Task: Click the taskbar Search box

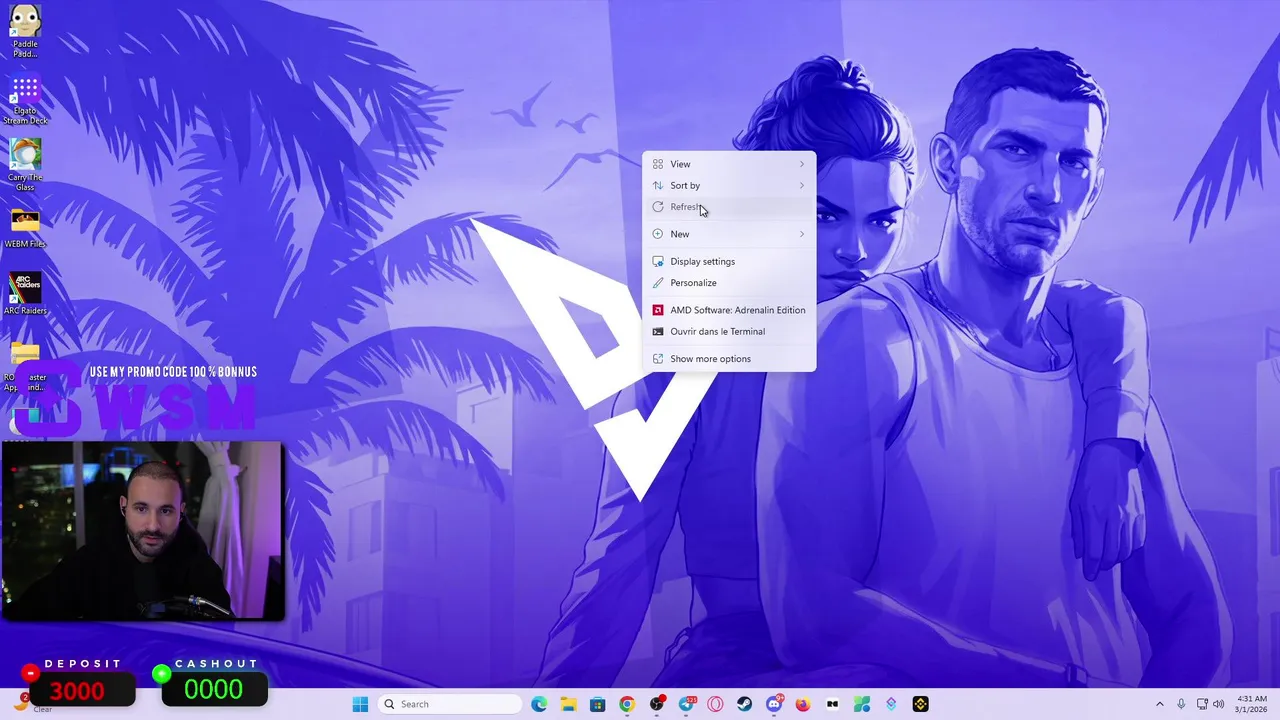Action: tap(450, 704)
